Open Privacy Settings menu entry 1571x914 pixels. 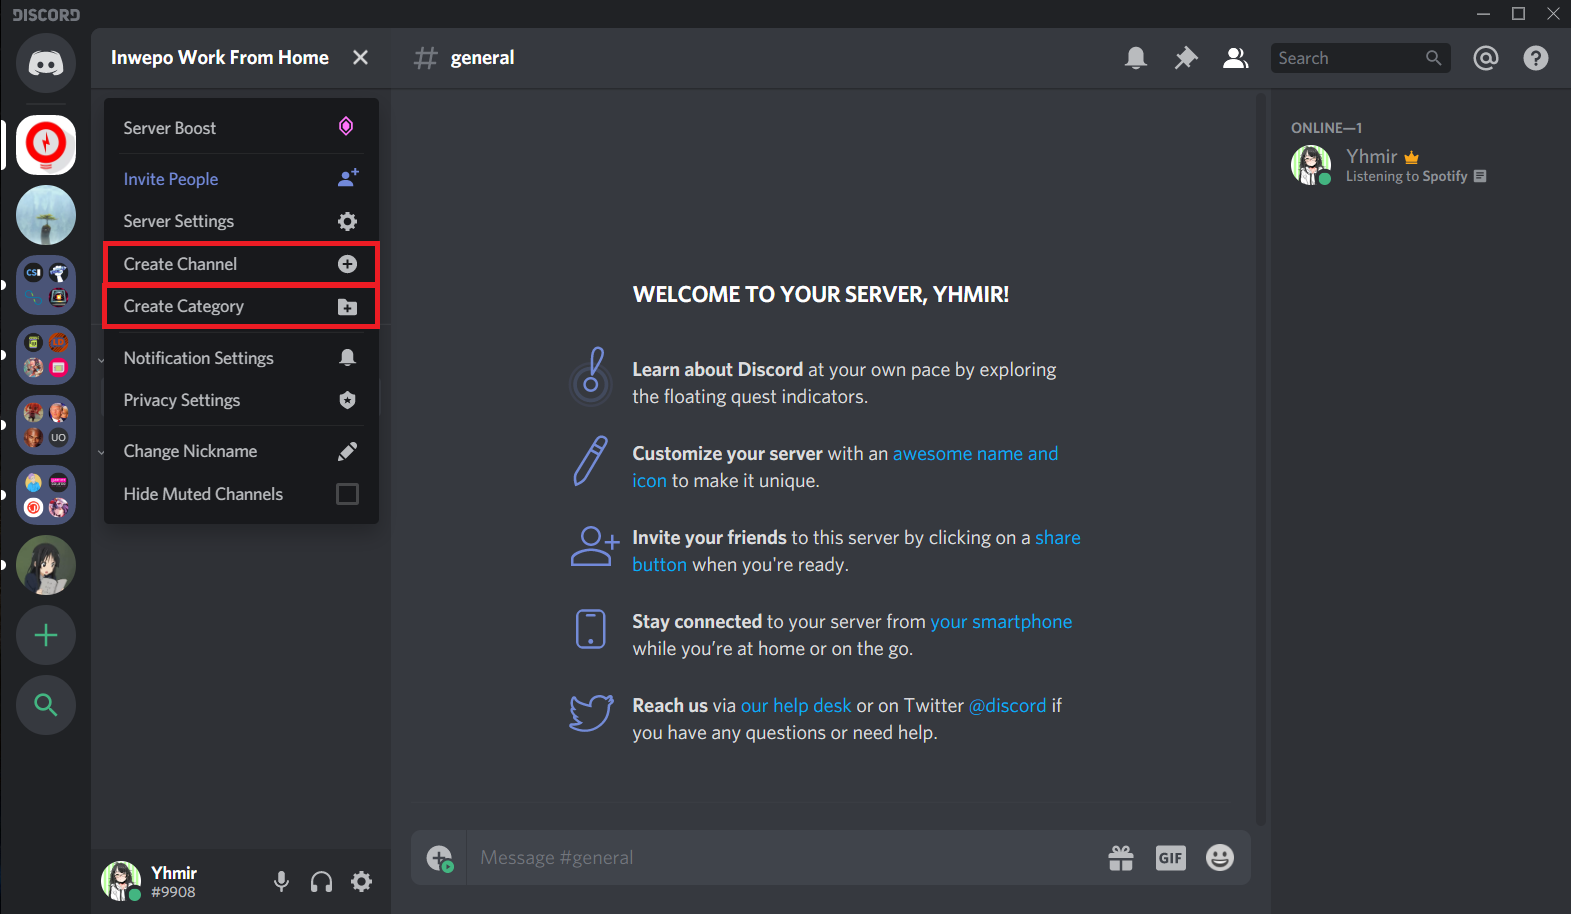tap(241, 400)
